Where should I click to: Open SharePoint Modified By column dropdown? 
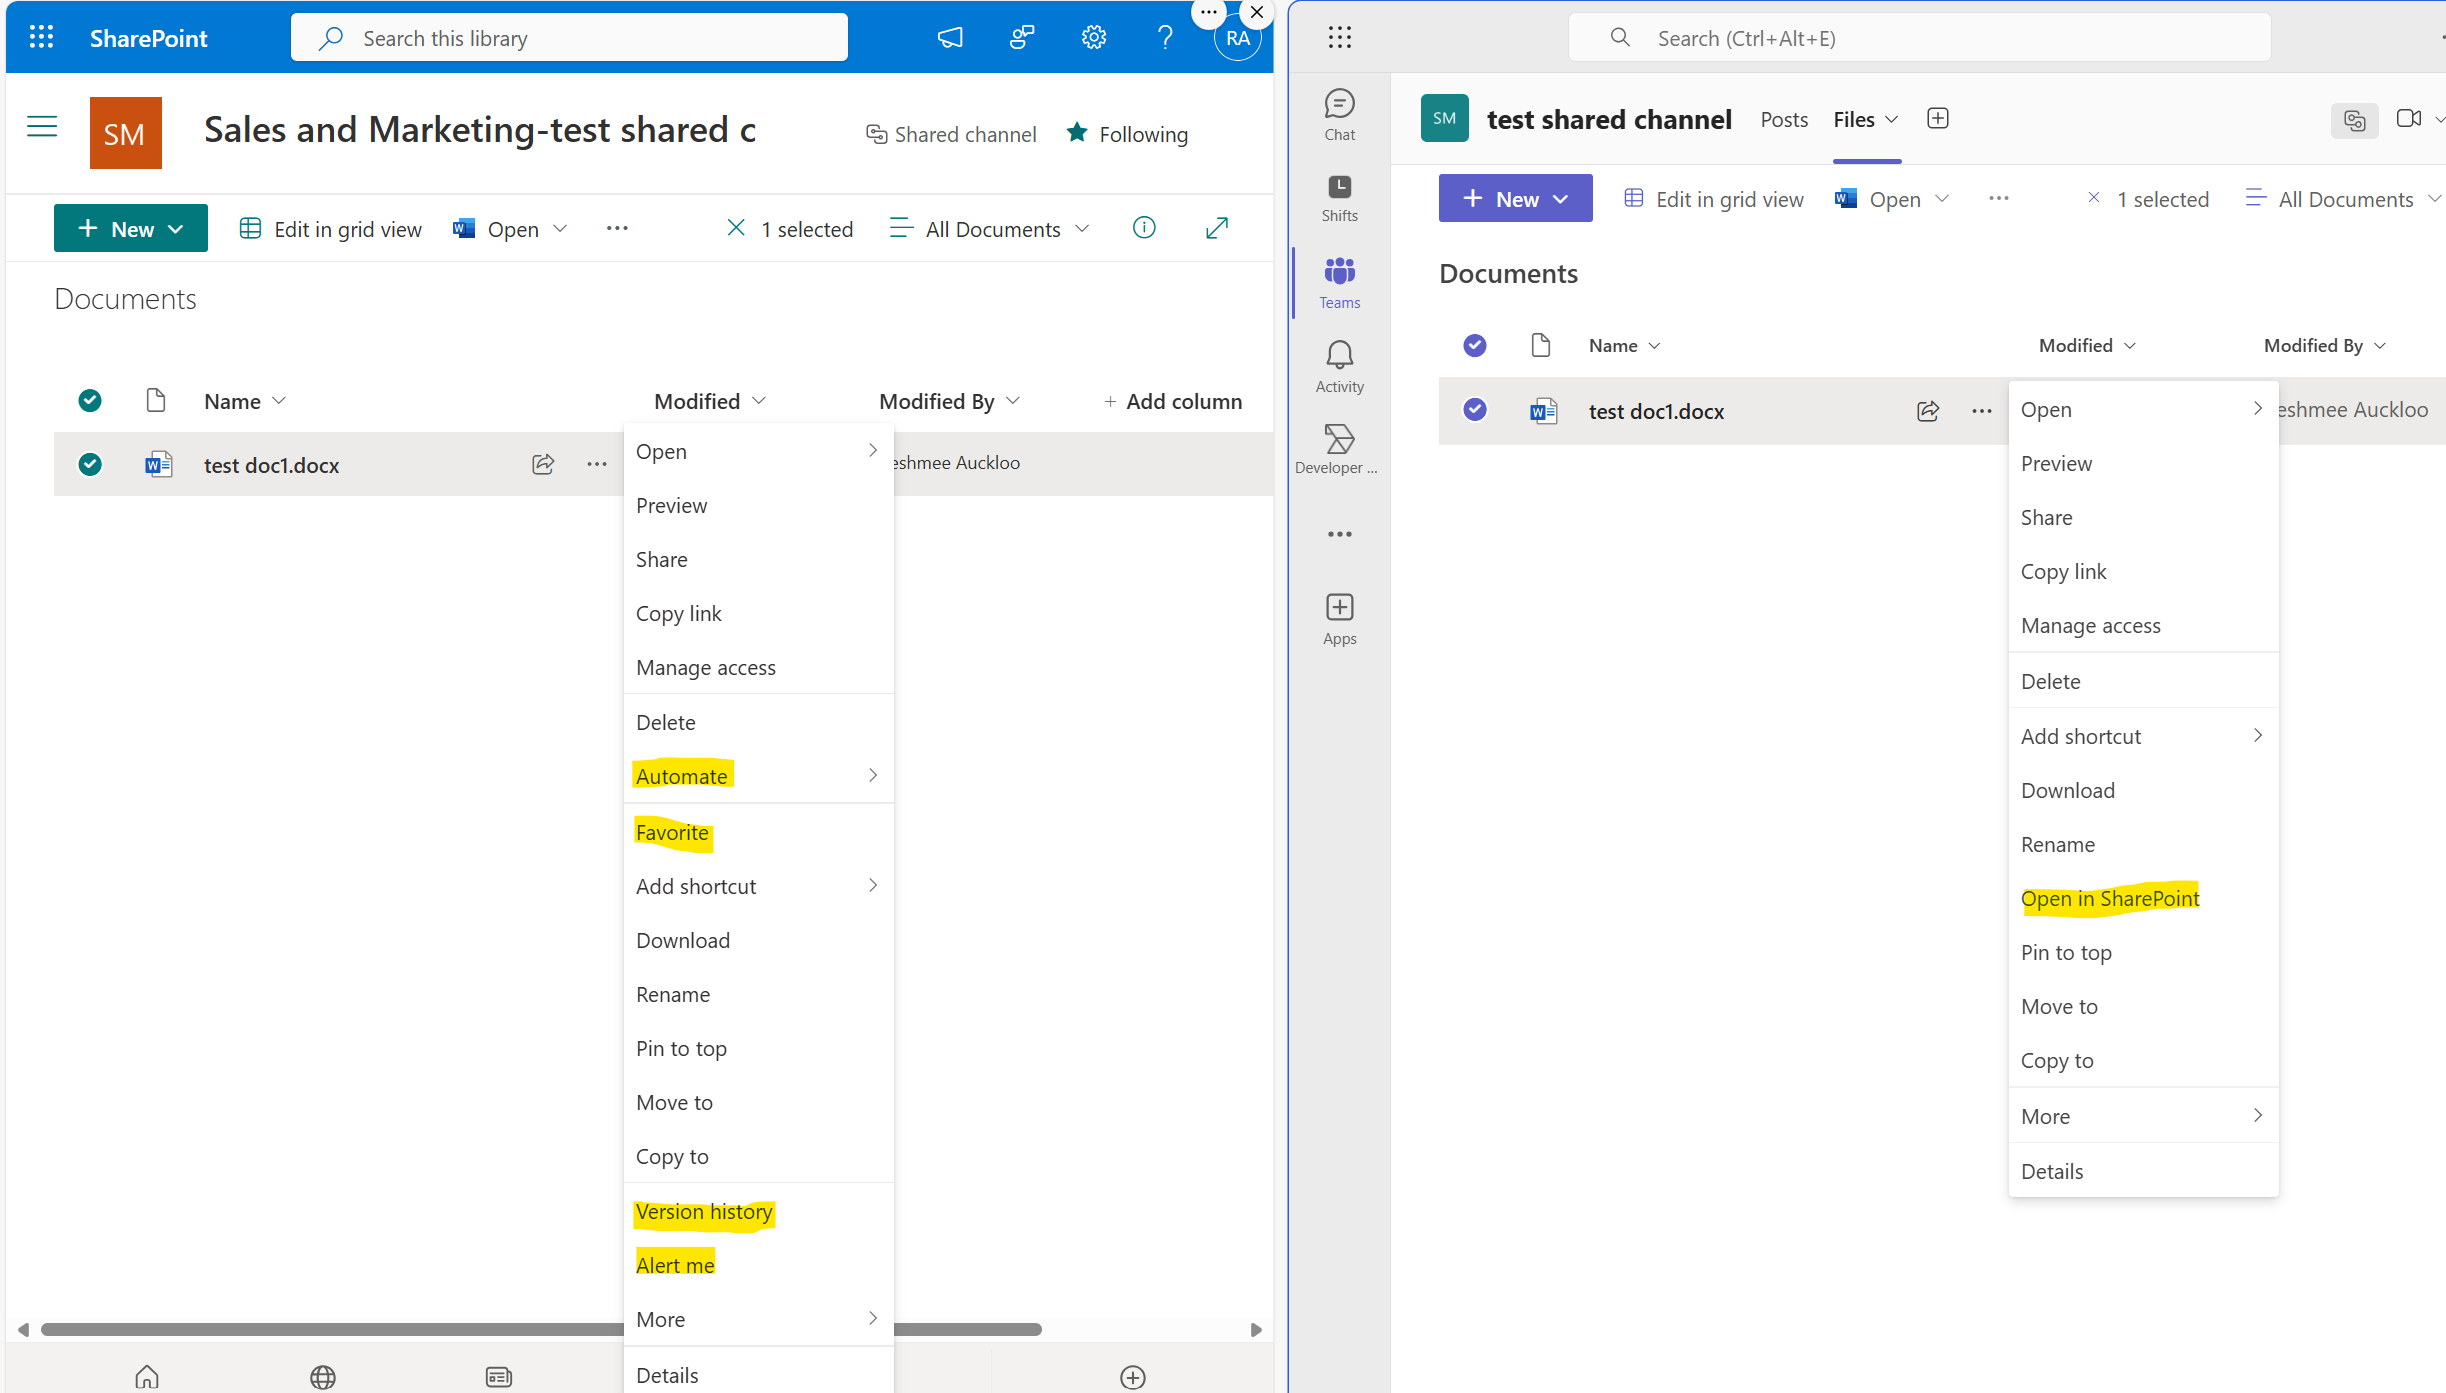click(950, 401)
